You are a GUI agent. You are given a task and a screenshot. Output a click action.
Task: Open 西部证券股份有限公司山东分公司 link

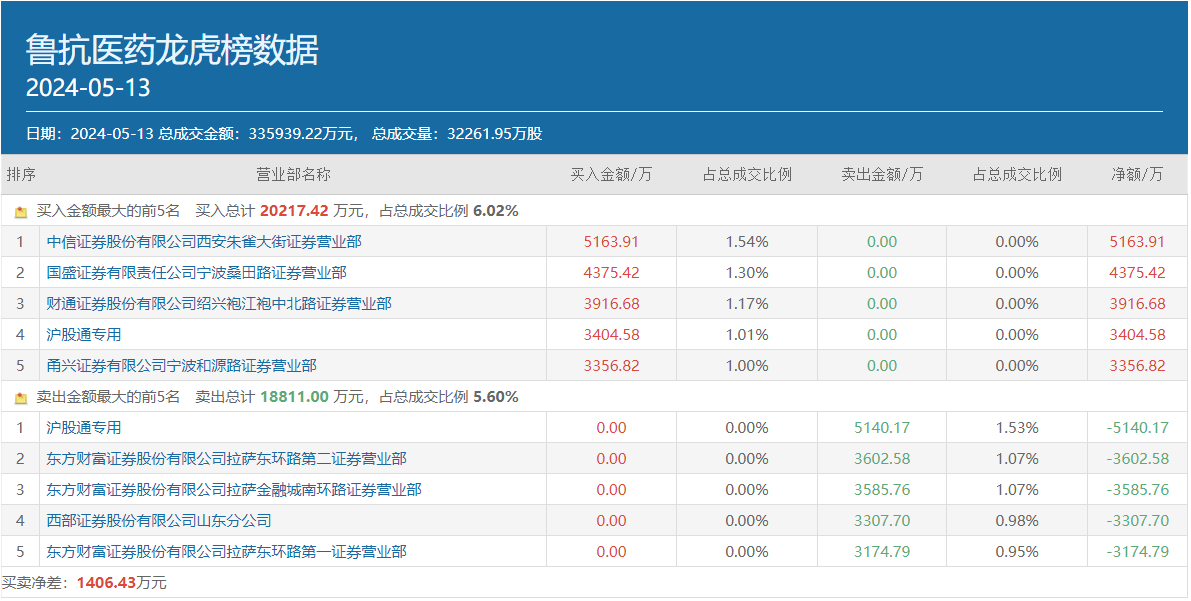159,521
